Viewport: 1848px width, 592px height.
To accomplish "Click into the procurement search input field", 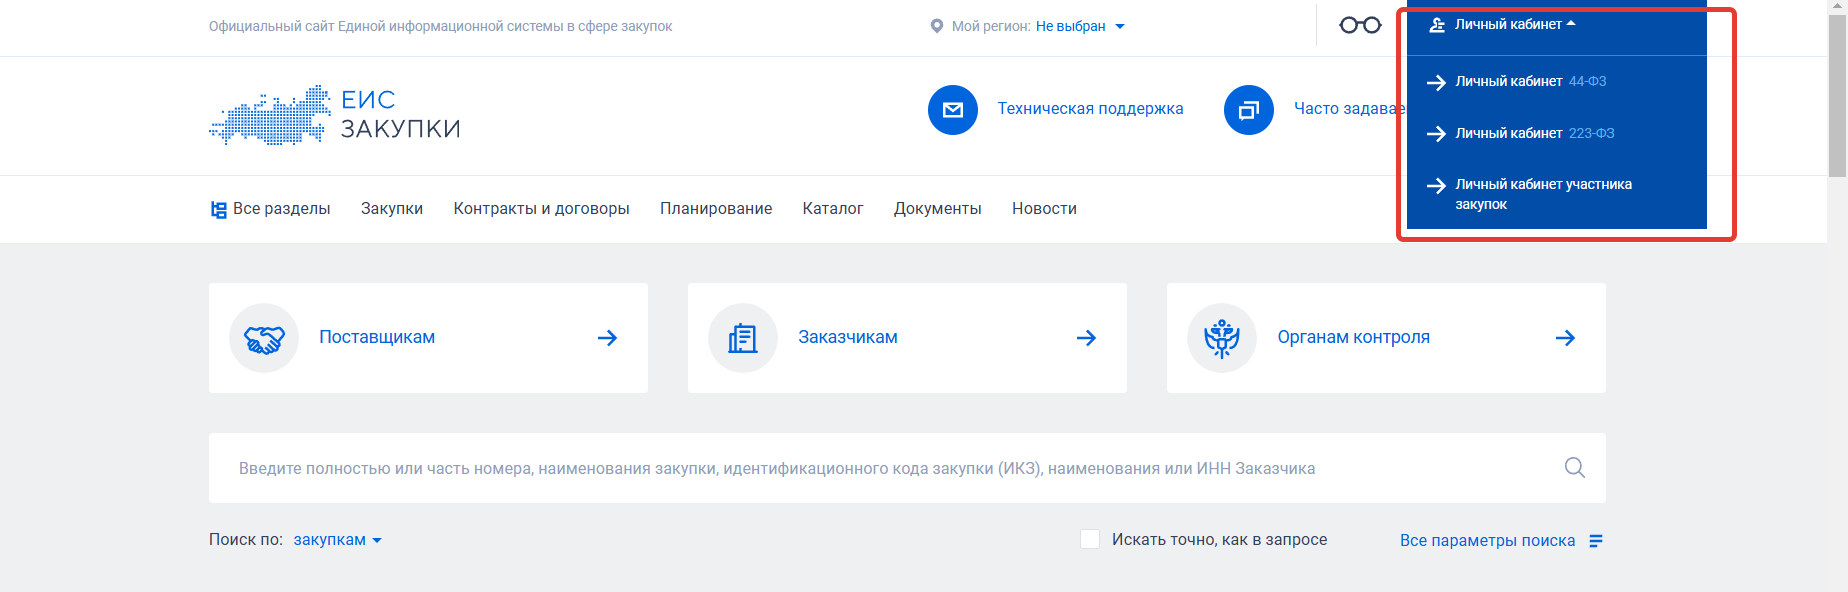I will pos(880,468).
